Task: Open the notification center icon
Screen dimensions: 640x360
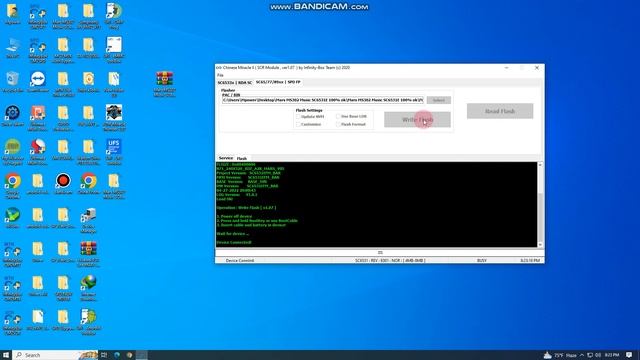Action: 629,355
